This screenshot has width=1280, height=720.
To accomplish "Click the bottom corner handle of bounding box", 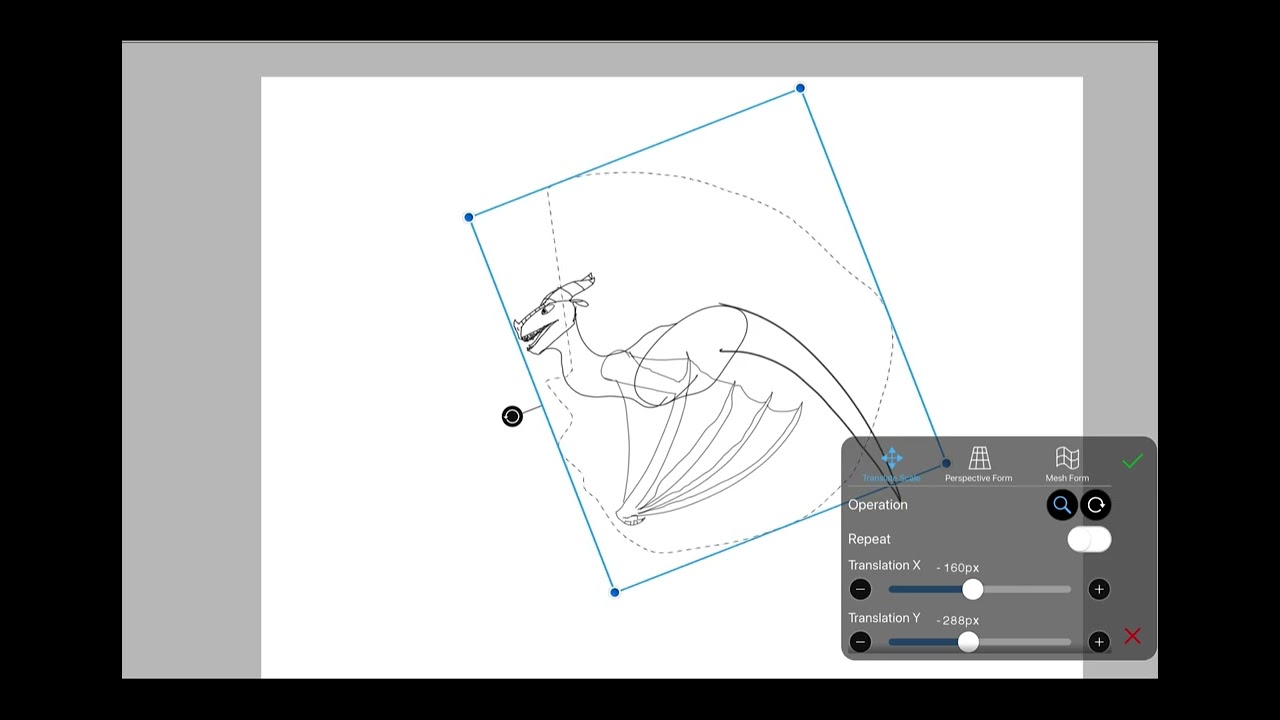I will pos(615,592).
